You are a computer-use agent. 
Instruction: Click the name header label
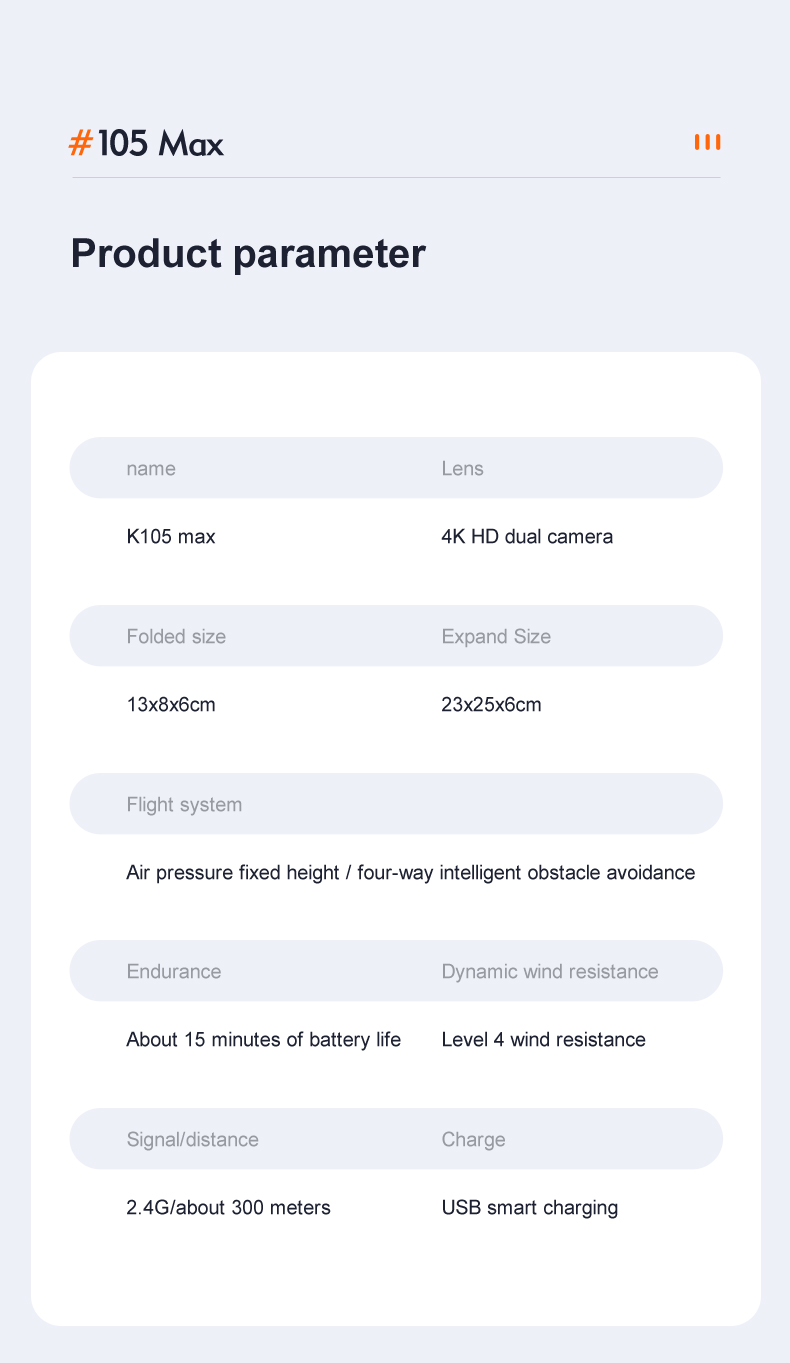[151, 468]
